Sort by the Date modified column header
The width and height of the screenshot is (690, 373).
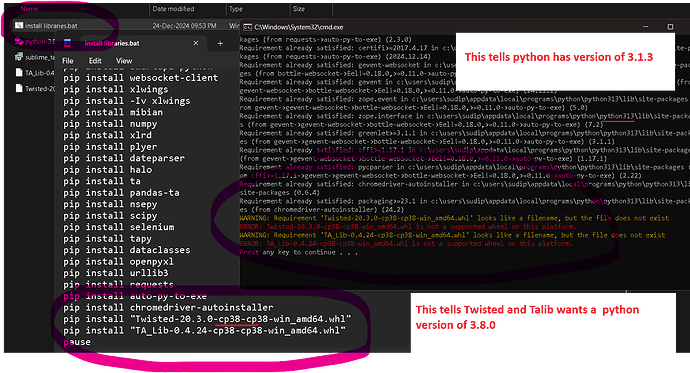173,9
